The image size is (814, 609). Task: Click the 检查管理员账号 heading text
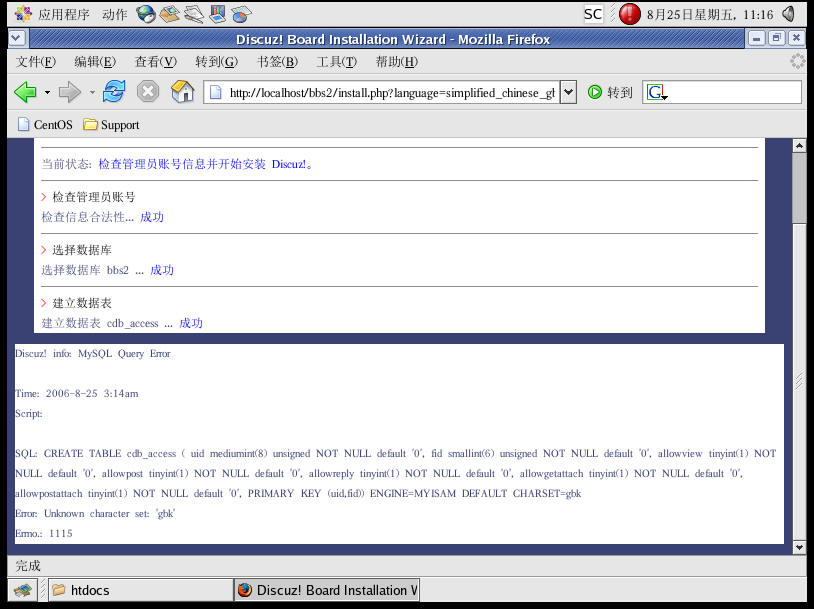[x=93, y=197]
